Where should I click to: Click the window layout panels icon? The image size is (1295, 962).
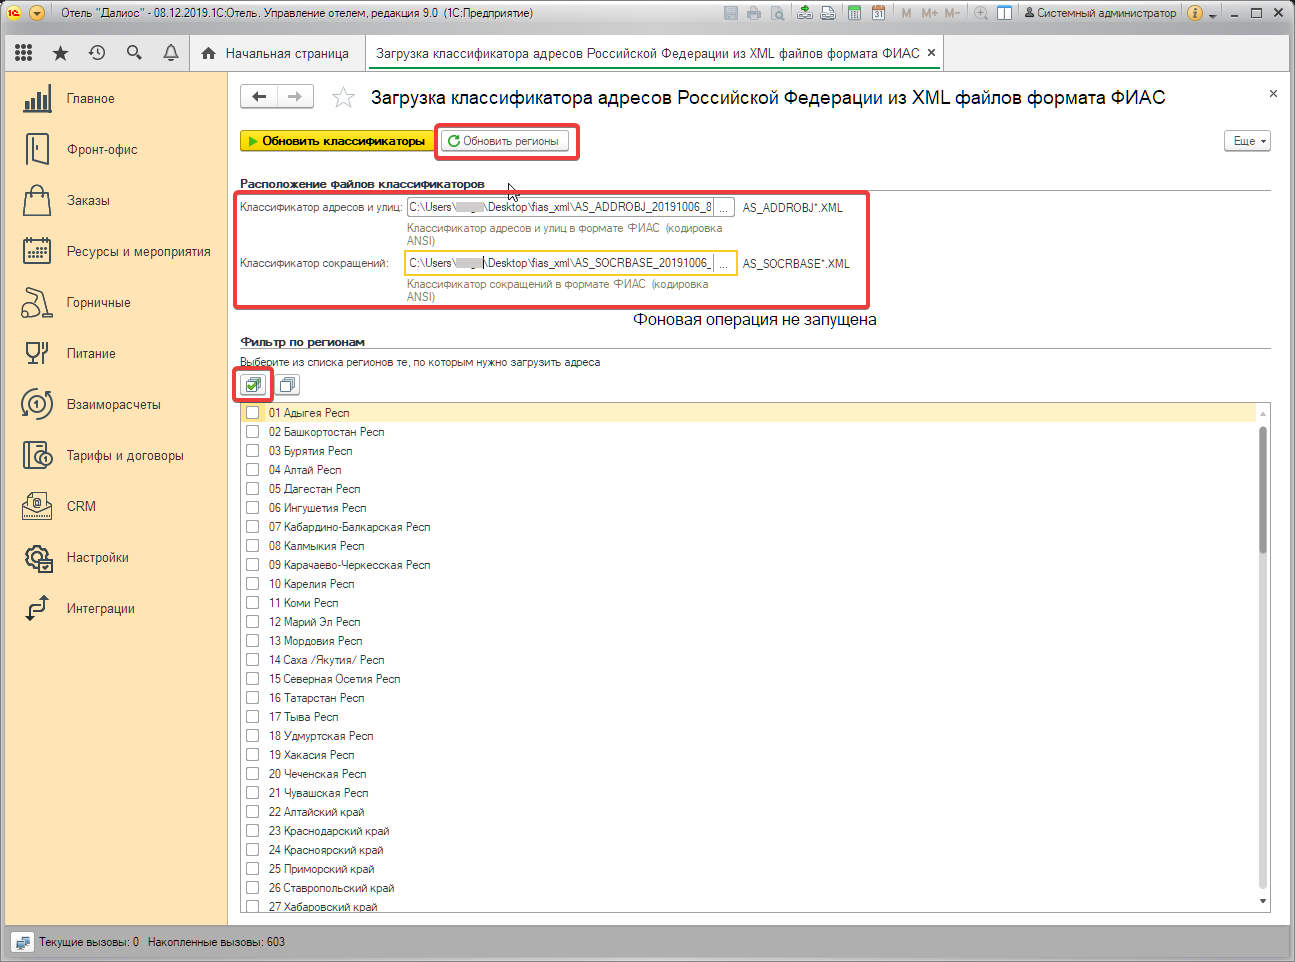coord(1004,13)
